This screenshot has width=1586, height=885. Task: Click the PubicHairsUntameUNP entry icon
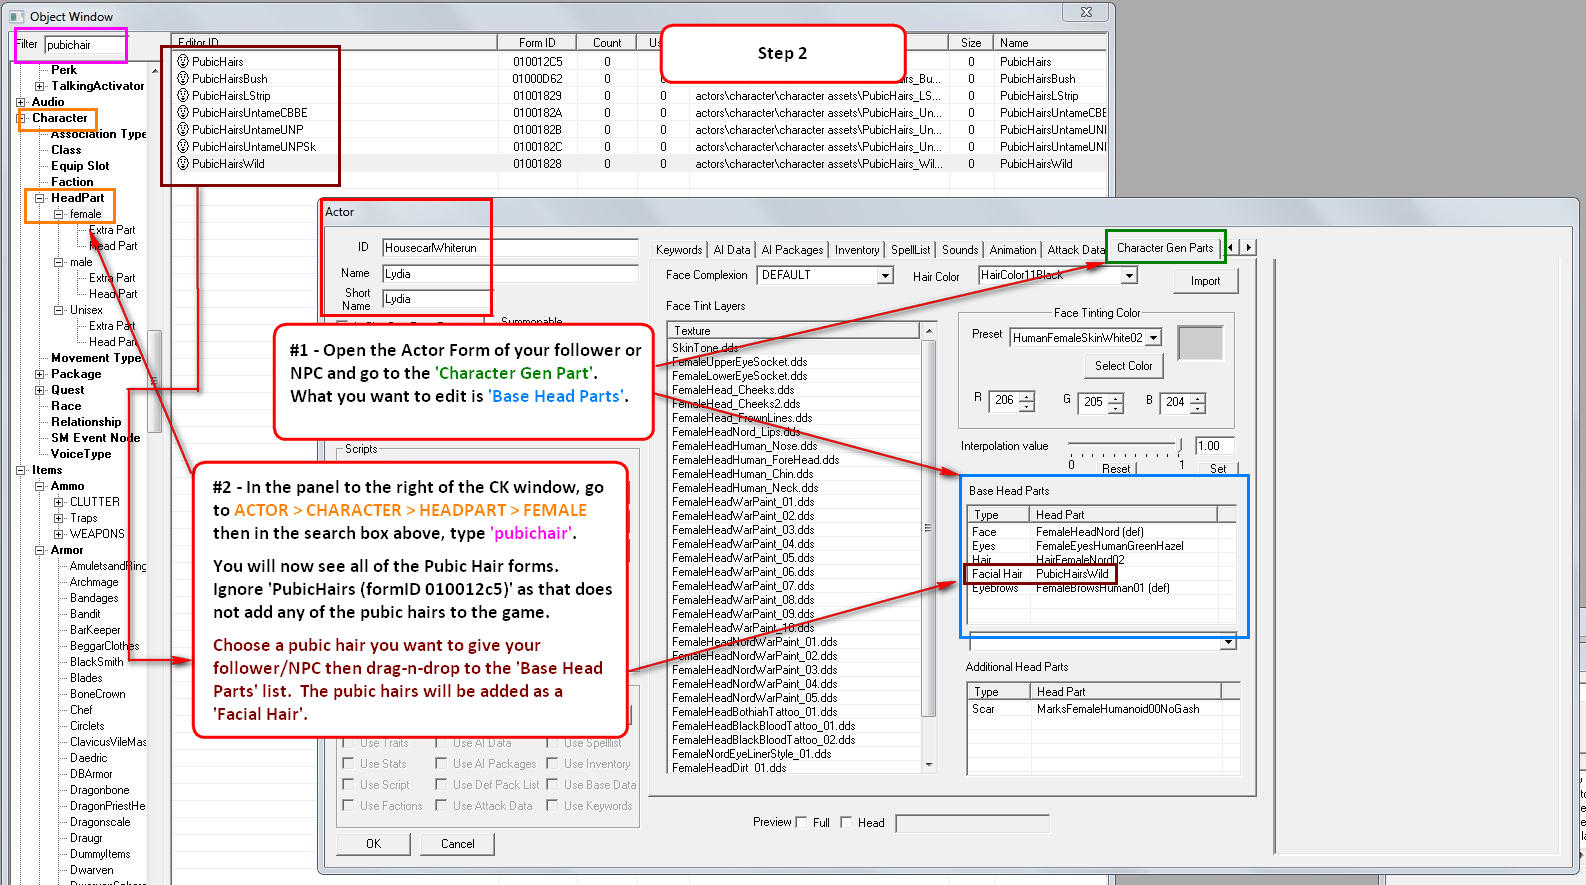(x=183, y=129)
